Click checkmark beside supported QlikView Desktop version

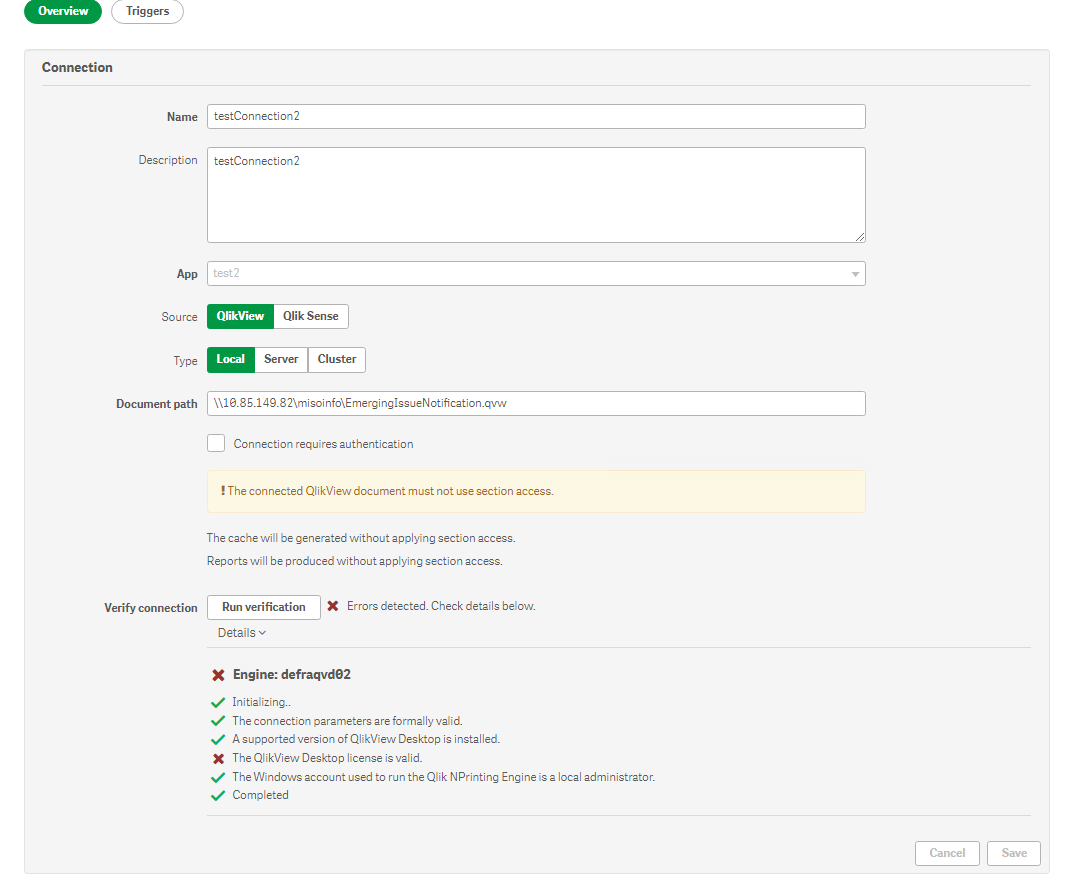pos(218,739)
